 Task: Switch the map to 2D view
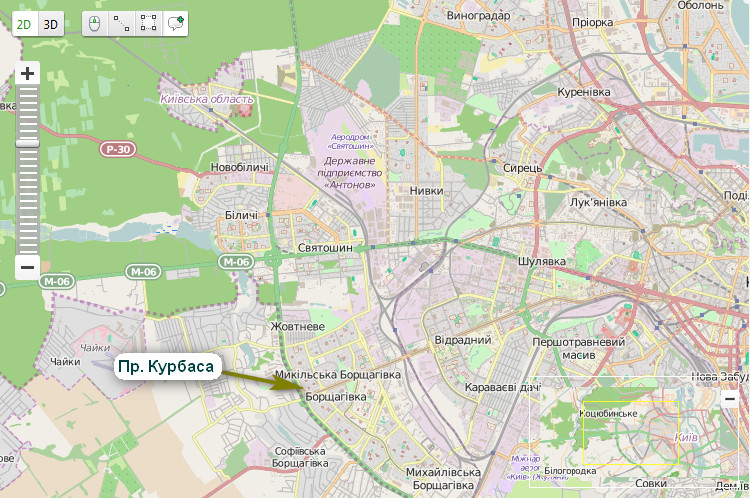click(x=25, y=24)
